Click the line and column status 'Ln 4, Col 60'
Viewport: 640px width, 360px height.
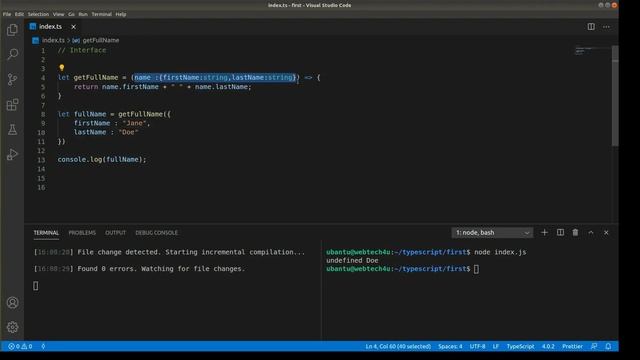398,346
